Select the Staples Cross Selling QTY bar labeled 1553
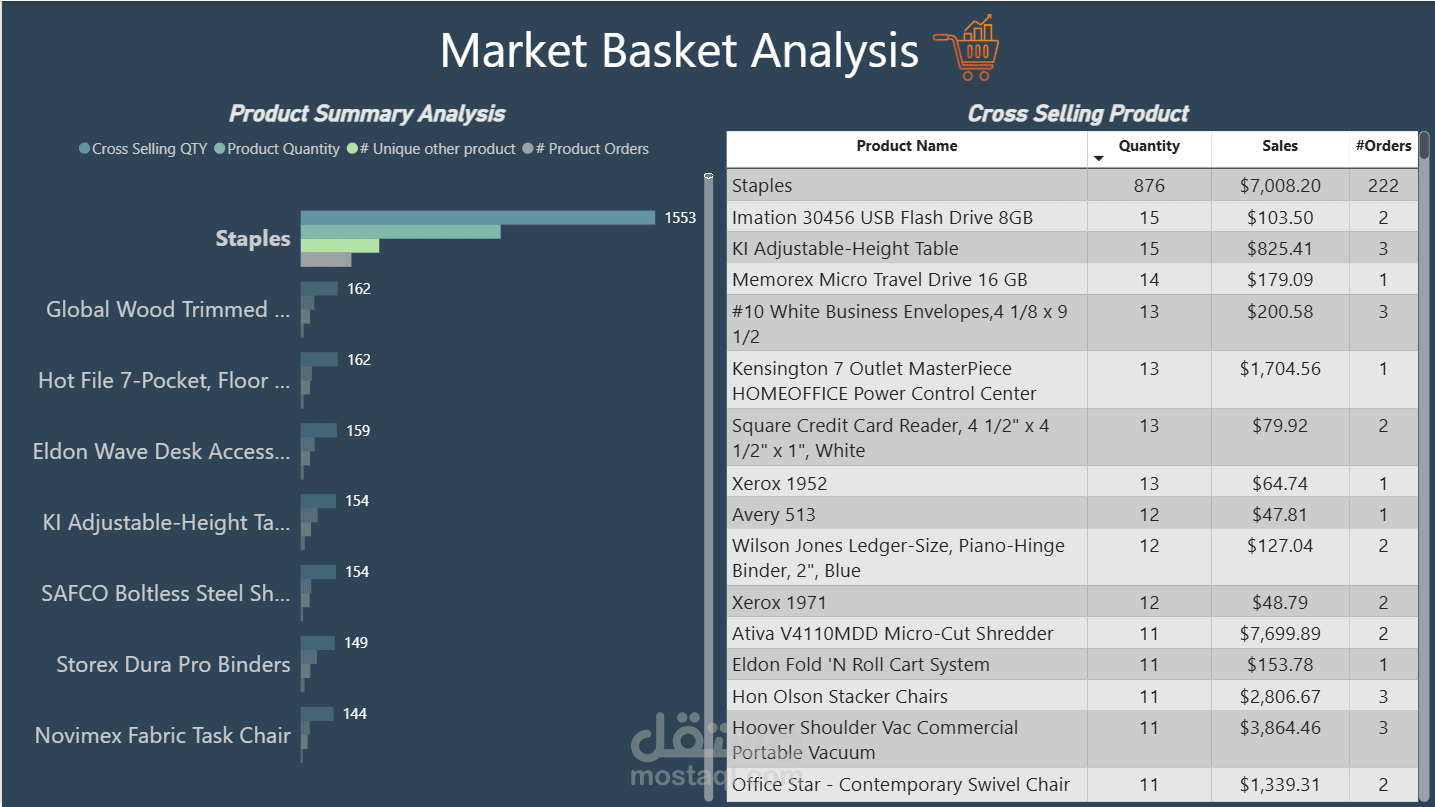The image size is (1435, 807). (x=478, y=218)
